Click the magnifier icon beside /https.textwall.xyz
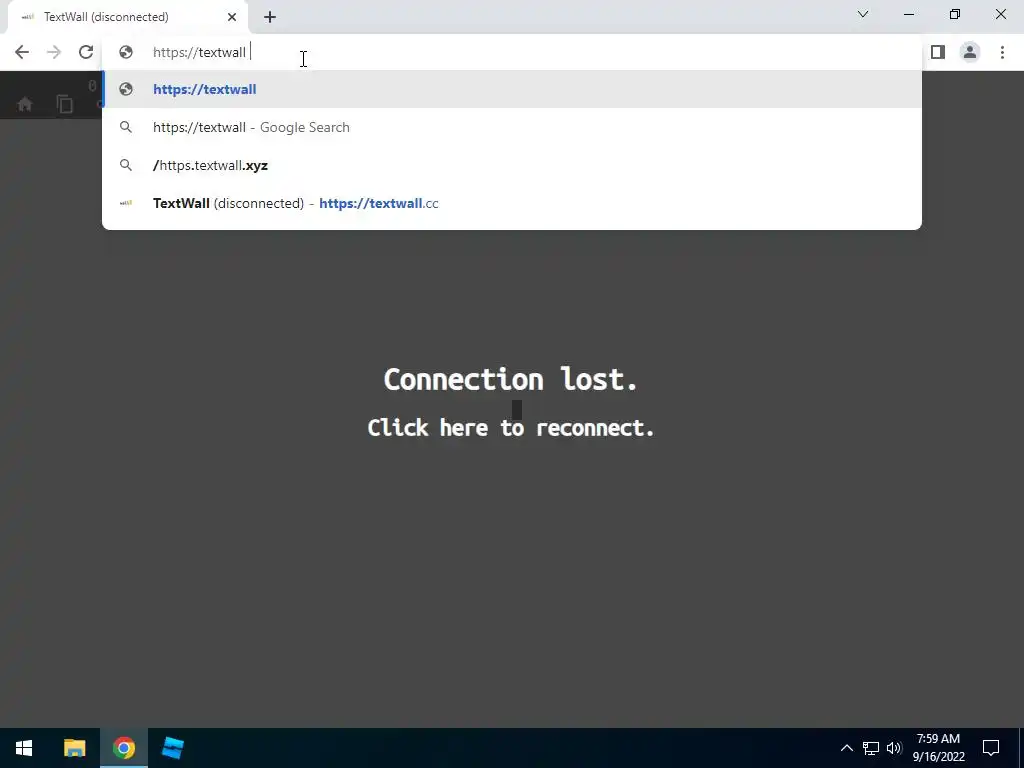This screenshot has width=1024, height=768. click(x=126, y=165)
